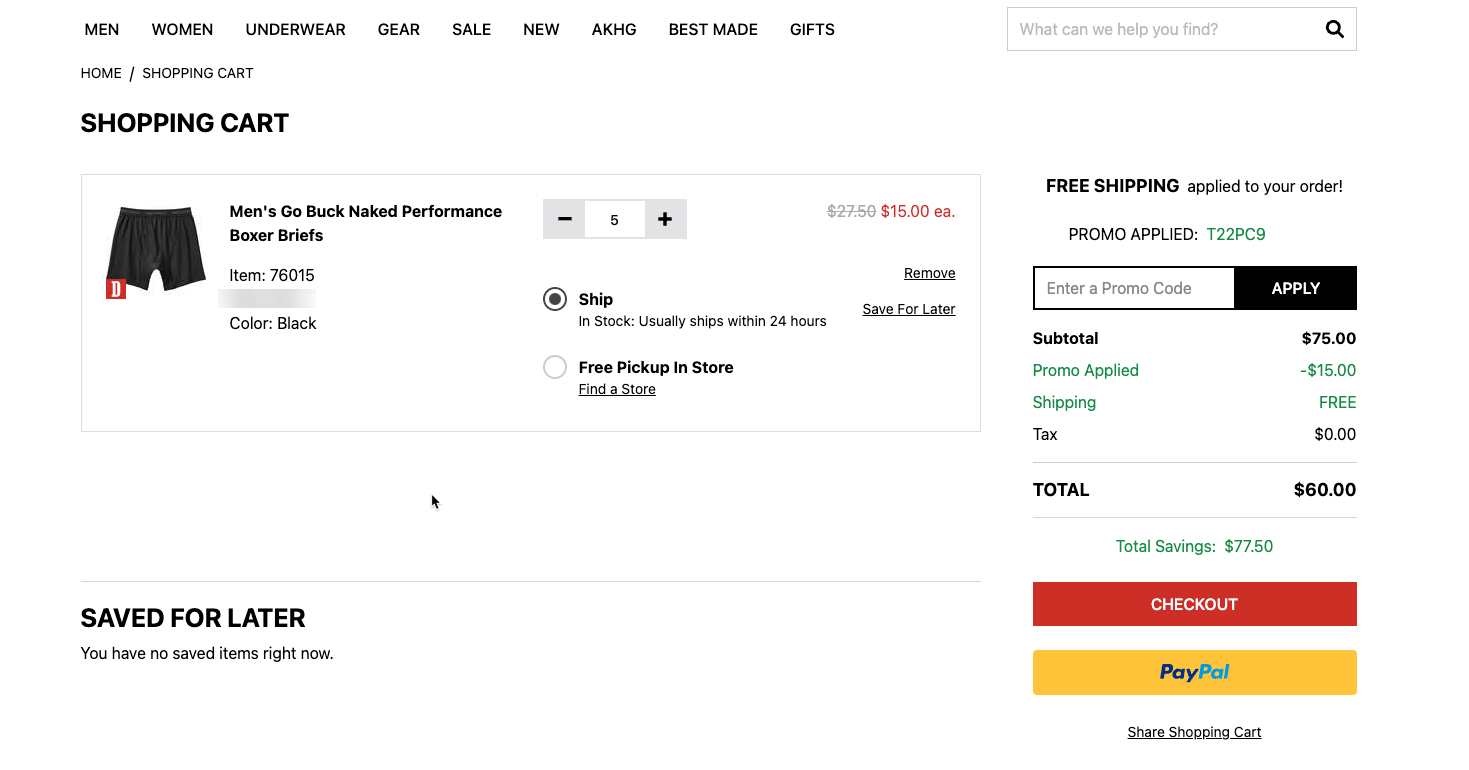The width and height of the screenshot is (1469, 770).
Task: Click the HOME breadcrumb link
Action: 101,73
